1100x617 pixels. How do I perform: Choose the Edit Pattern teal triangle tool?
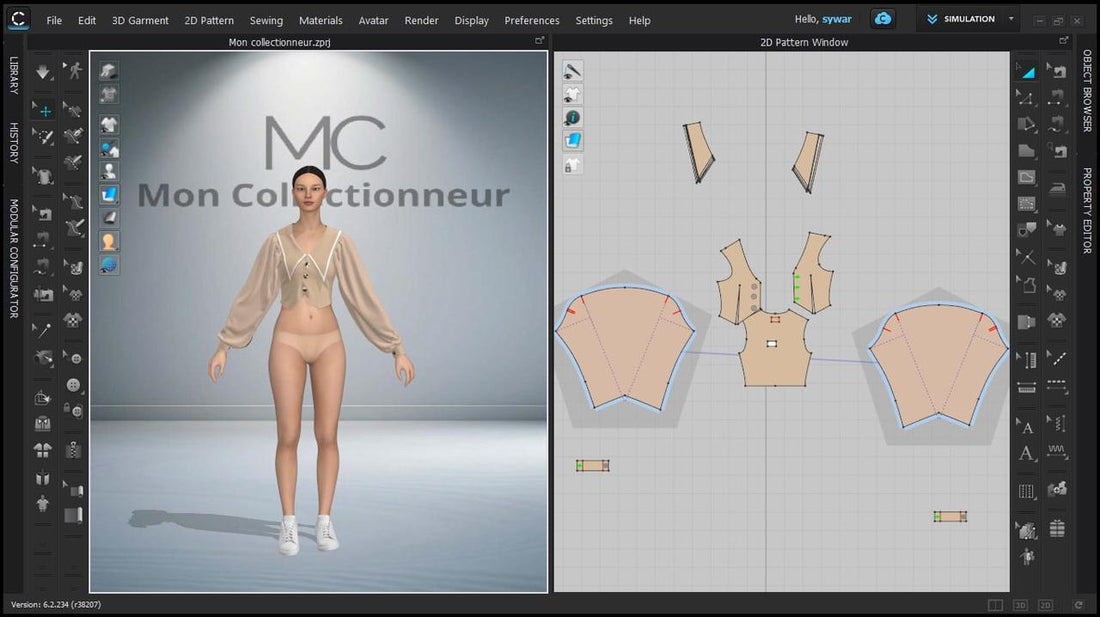pyautogui.click(x=1027, y=71)
